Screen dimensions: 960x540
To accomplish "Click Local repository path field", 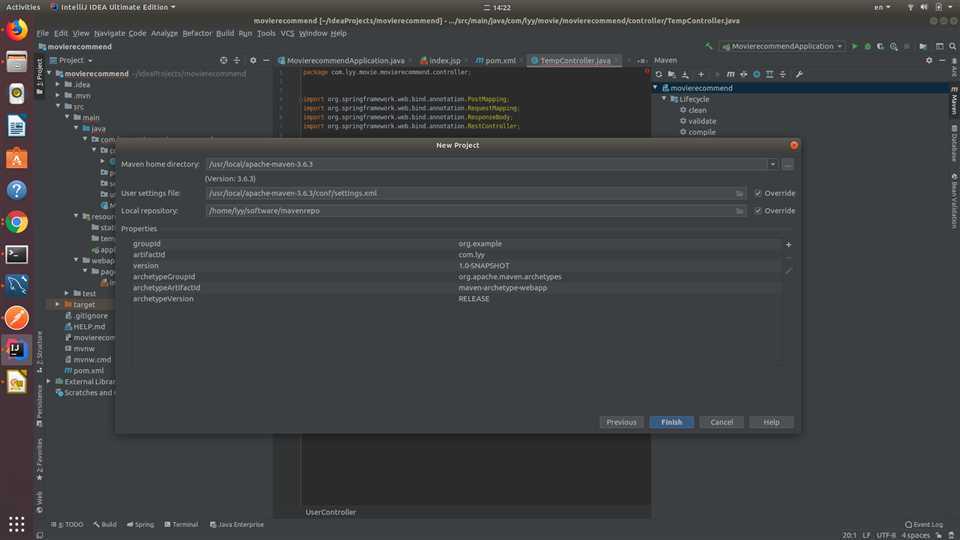I will [476, 211].
